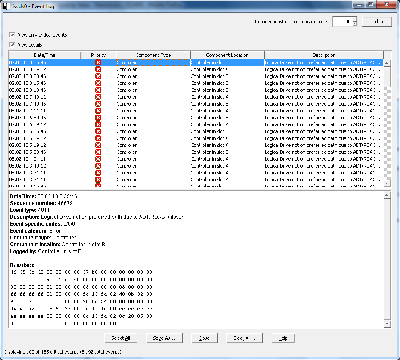The image size is (400, 360).
Task: Click the status bar critical events count text
Action: click(63, 352)
